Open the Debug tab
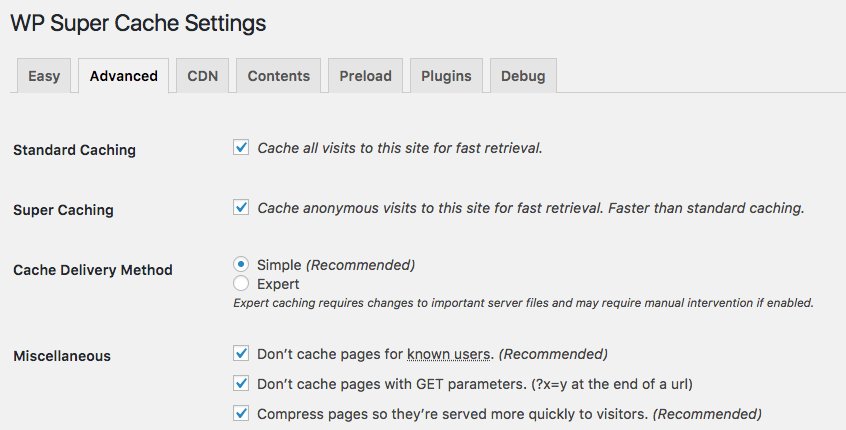The height and width of the screenshot is (430, 846). [x=523, y=76]
